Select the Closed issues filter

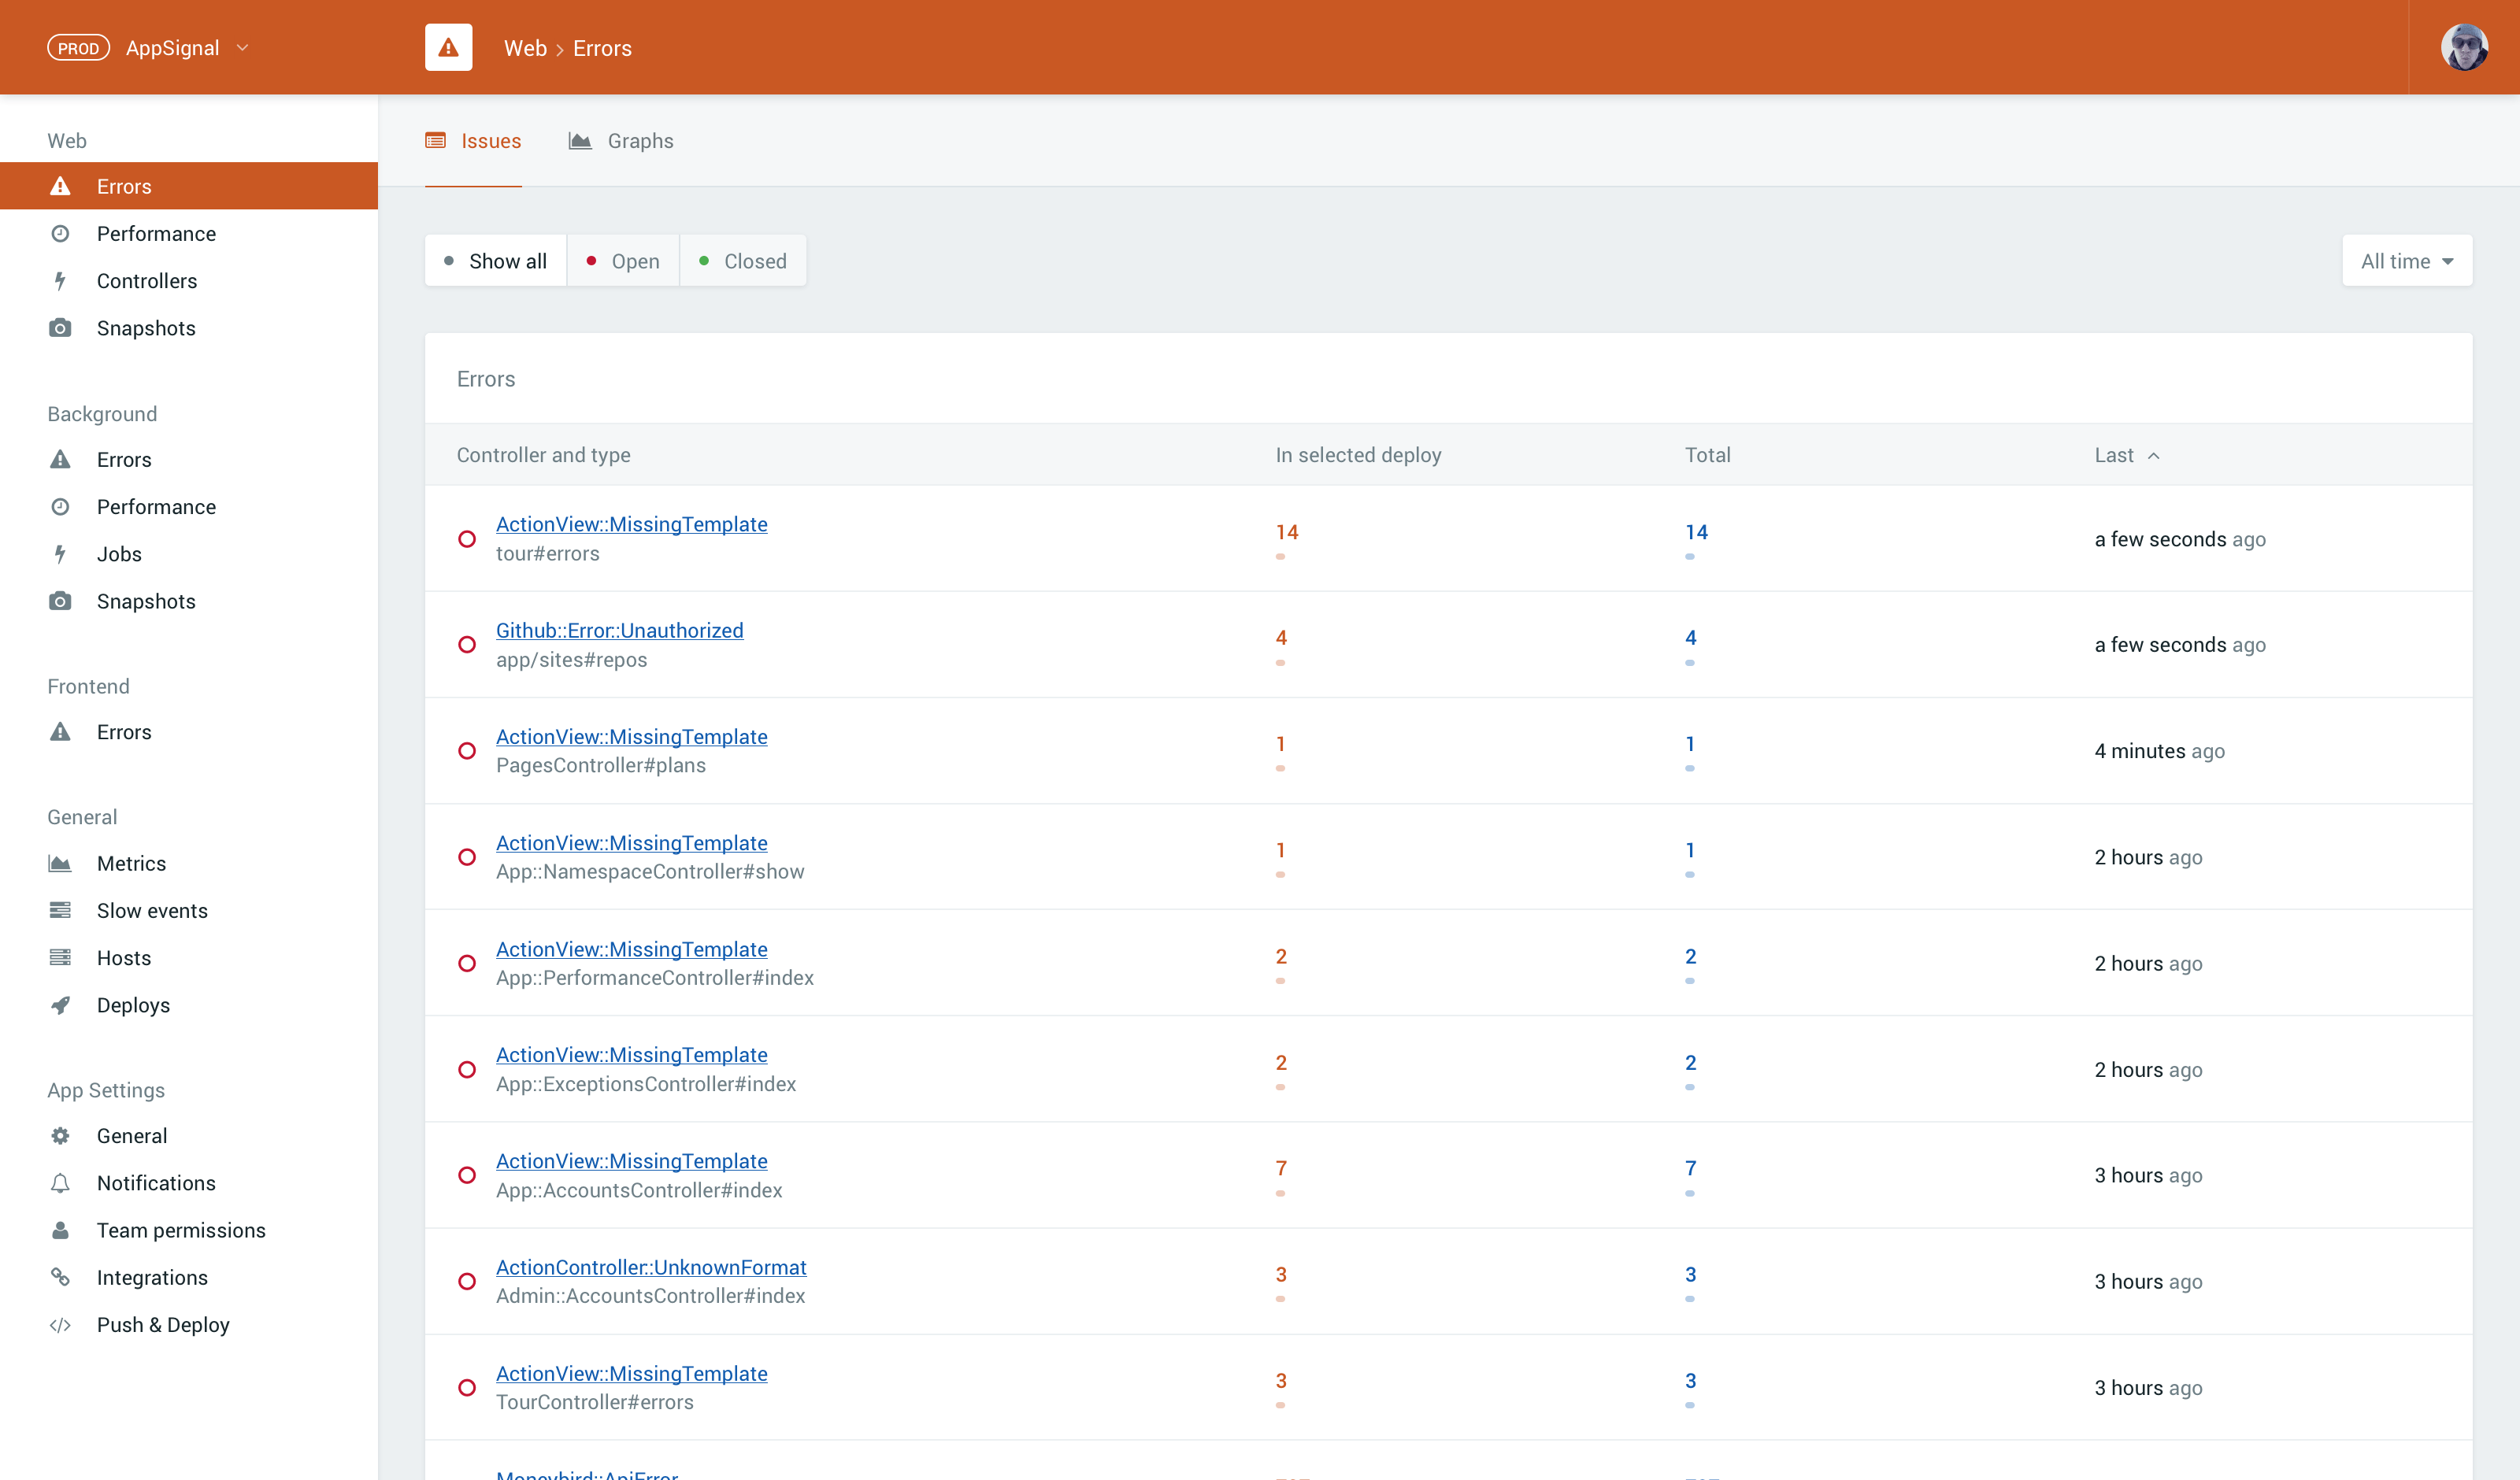[x=743, y=261]
